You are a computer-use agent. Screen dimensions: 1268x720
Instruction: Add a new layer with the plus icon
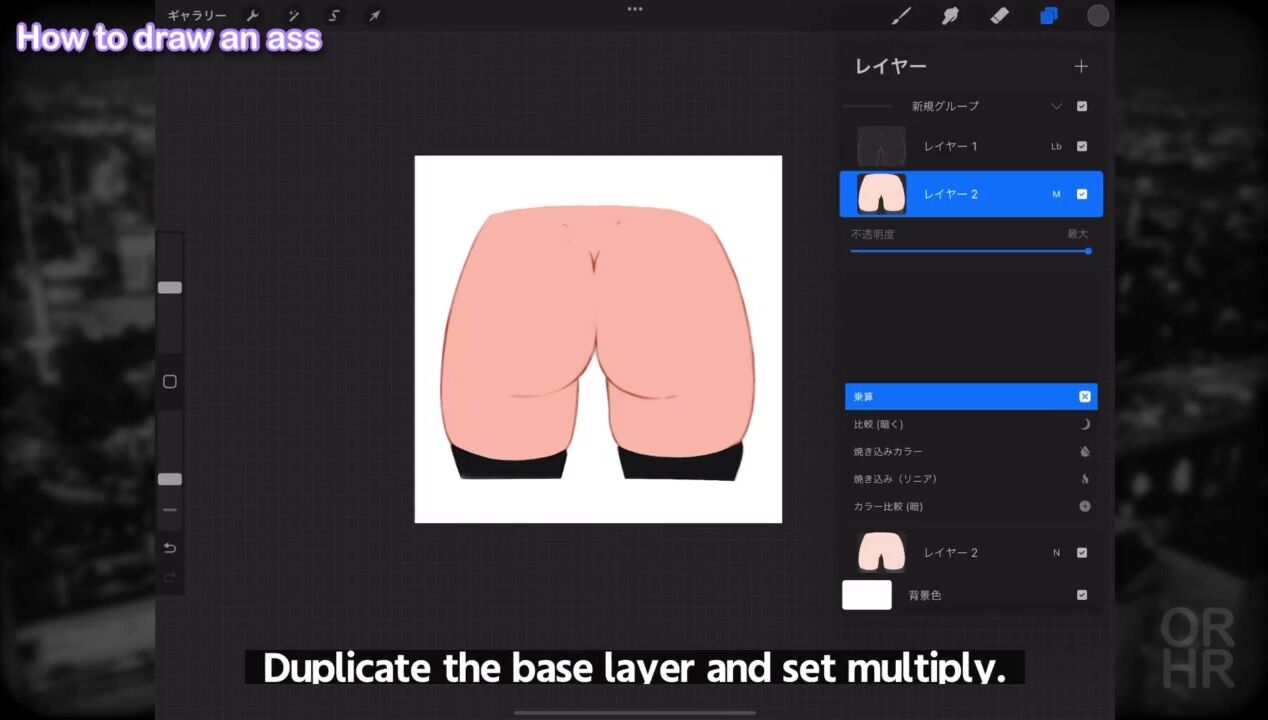(x=1081, y=66)
